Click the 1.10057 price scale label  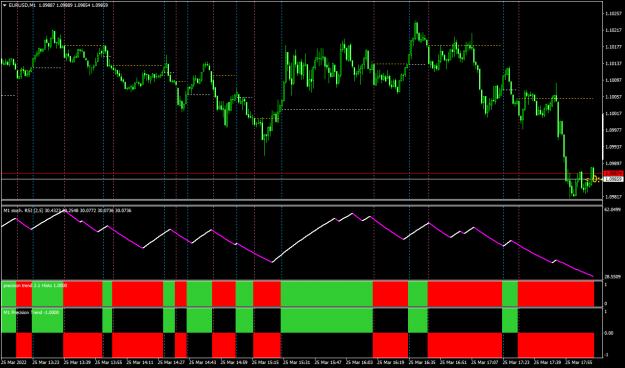click(614, 96)
